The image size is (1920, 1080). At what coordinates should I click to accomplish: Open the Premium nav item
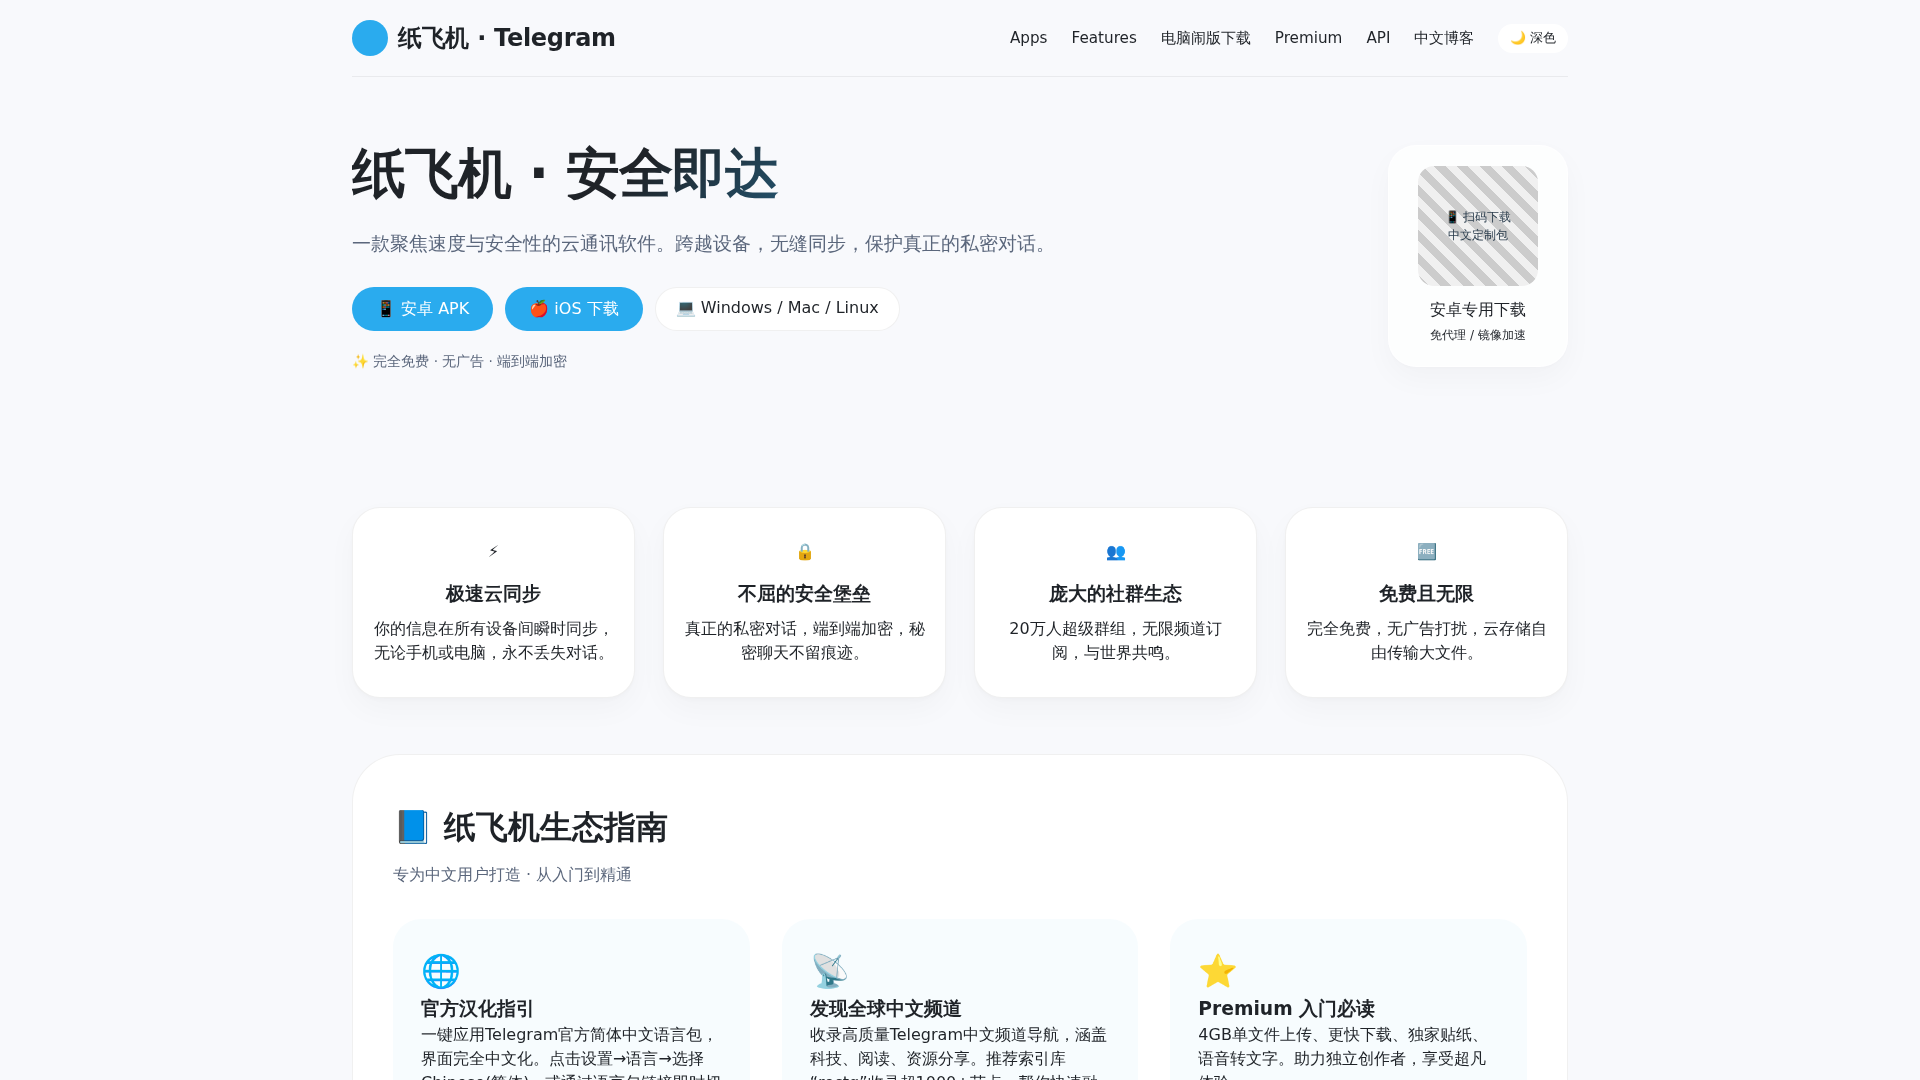coord(1308,38)
